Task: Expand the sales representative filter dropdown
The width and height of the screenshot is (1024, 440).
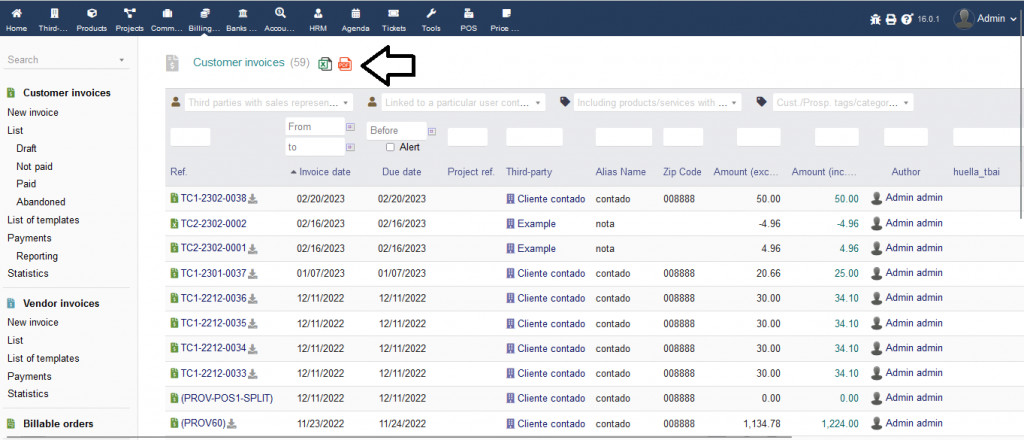Action: [260, 102]
